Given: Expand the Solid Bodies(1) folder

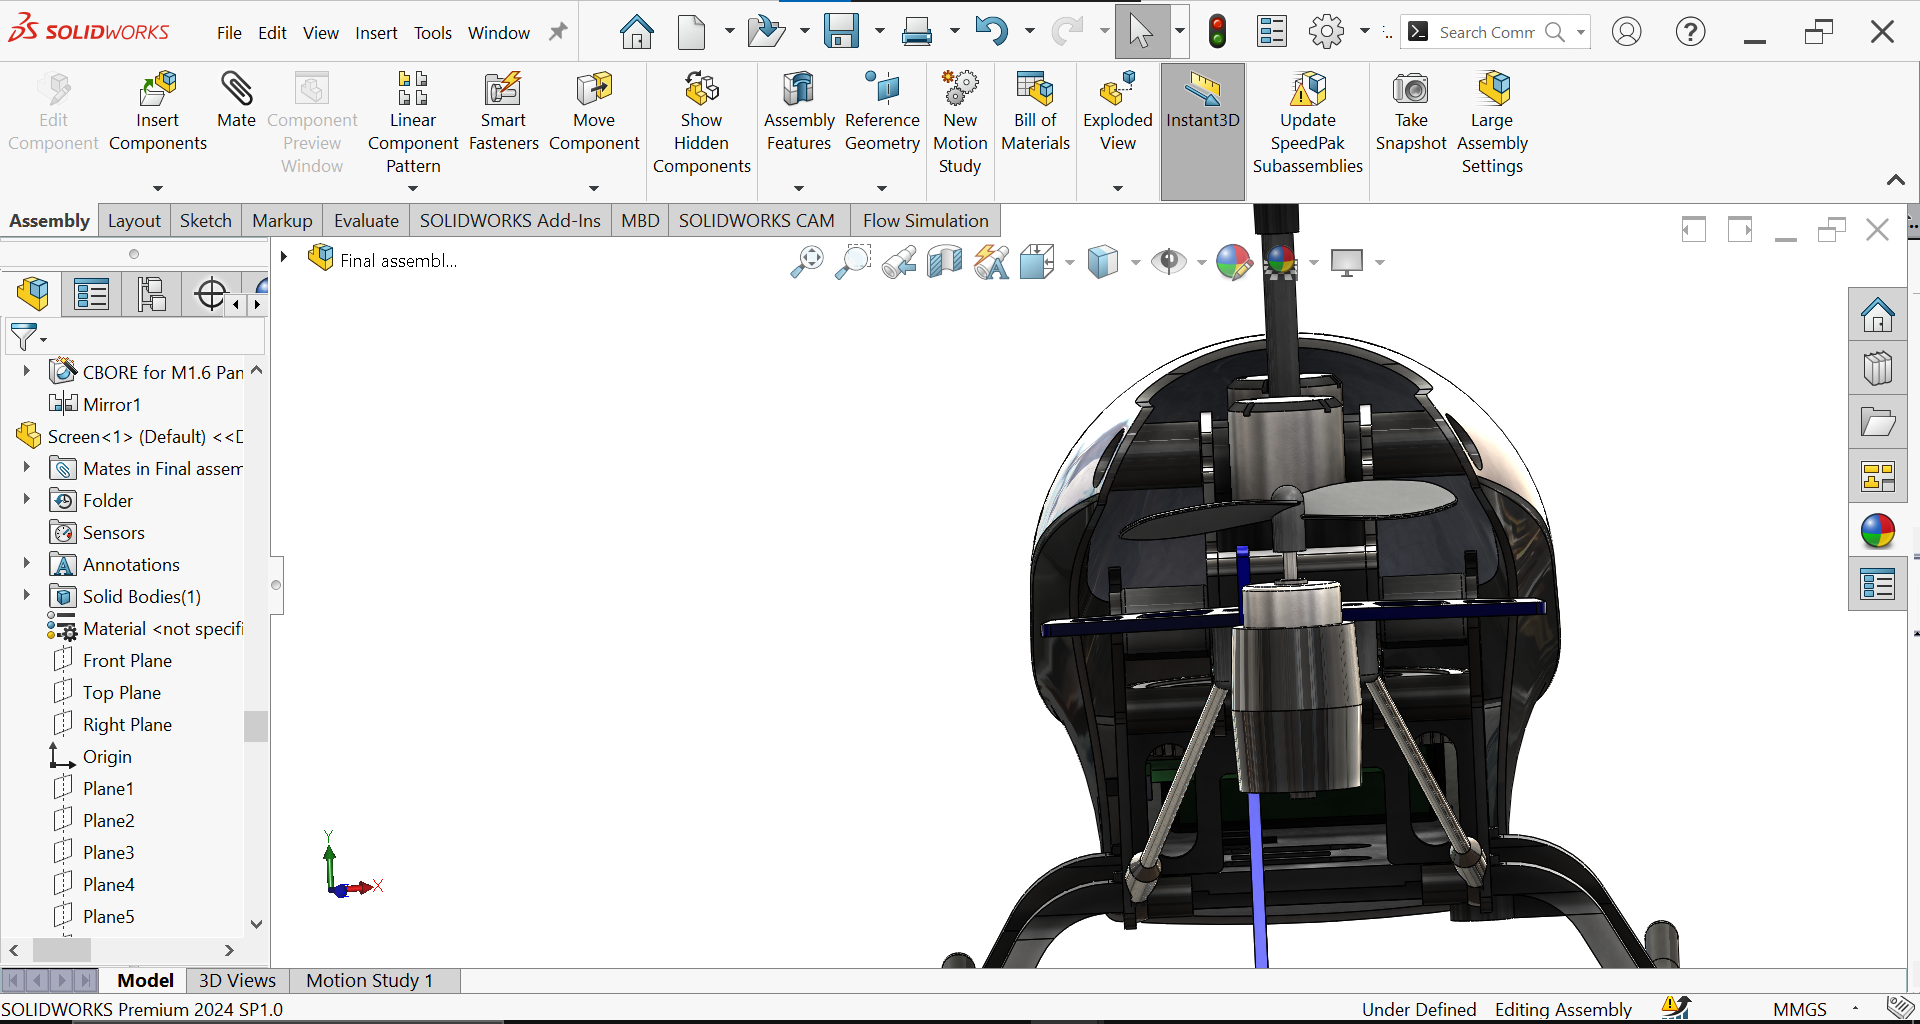Looking at the screenshot, I should (x=27, y=596).
